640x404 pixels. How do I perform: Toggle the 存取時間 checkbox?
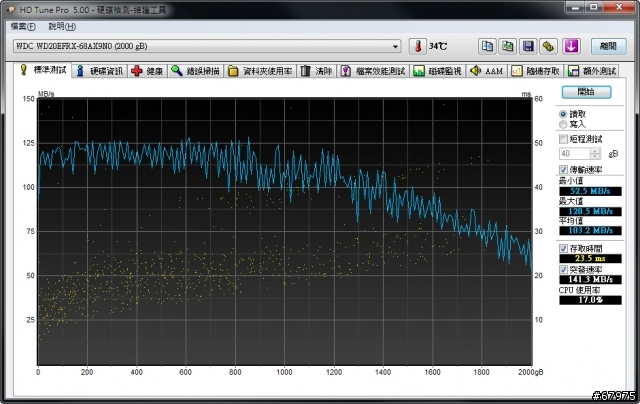(x=563, y=248)
